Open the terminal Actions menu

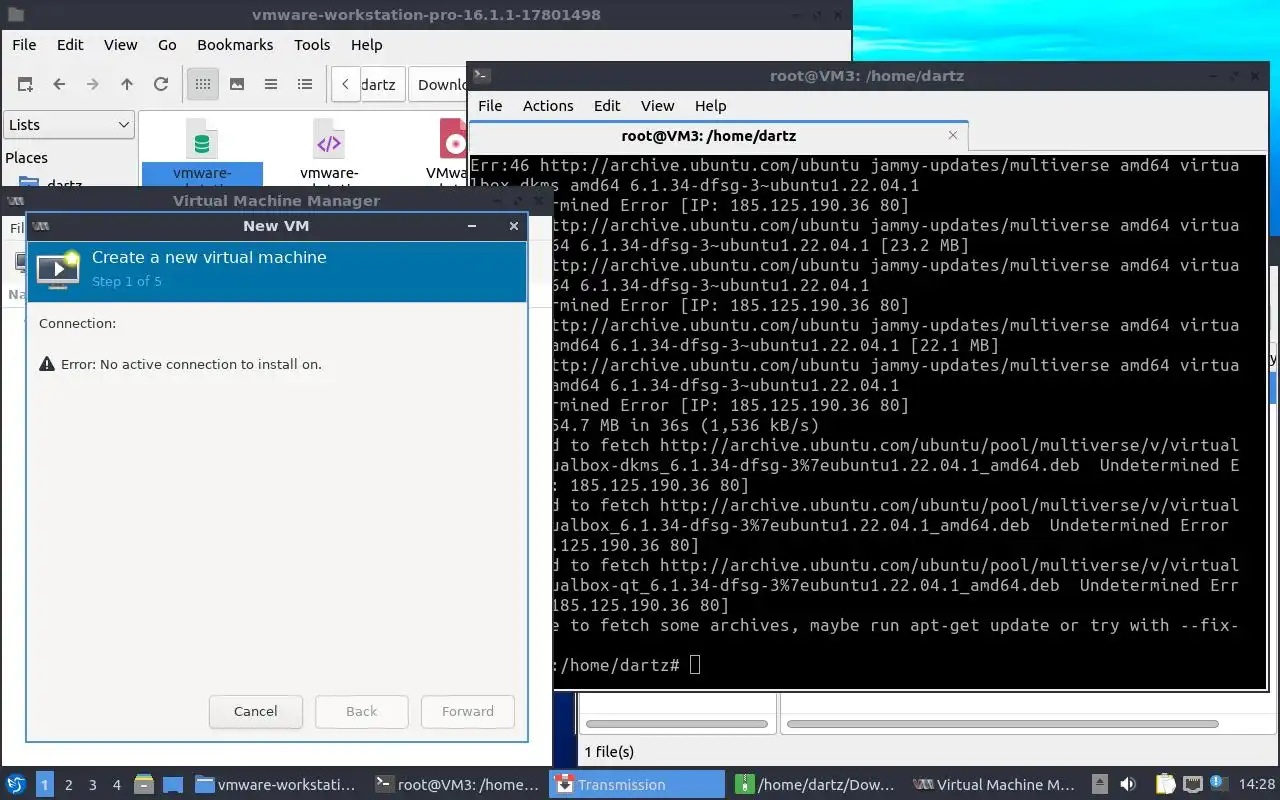[x=548, y=105]
